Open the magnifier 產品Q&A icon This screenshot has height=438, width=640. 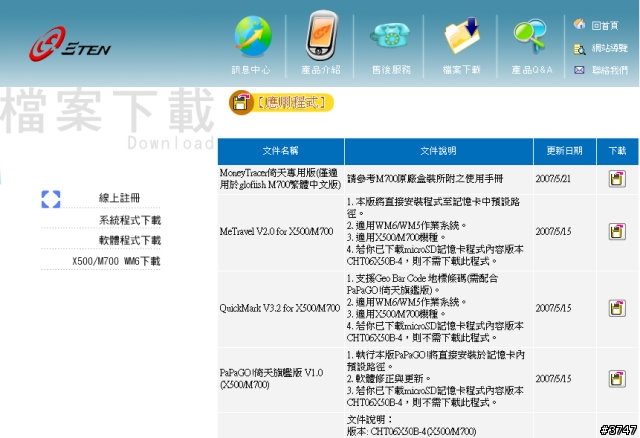(x=530, y=35)
